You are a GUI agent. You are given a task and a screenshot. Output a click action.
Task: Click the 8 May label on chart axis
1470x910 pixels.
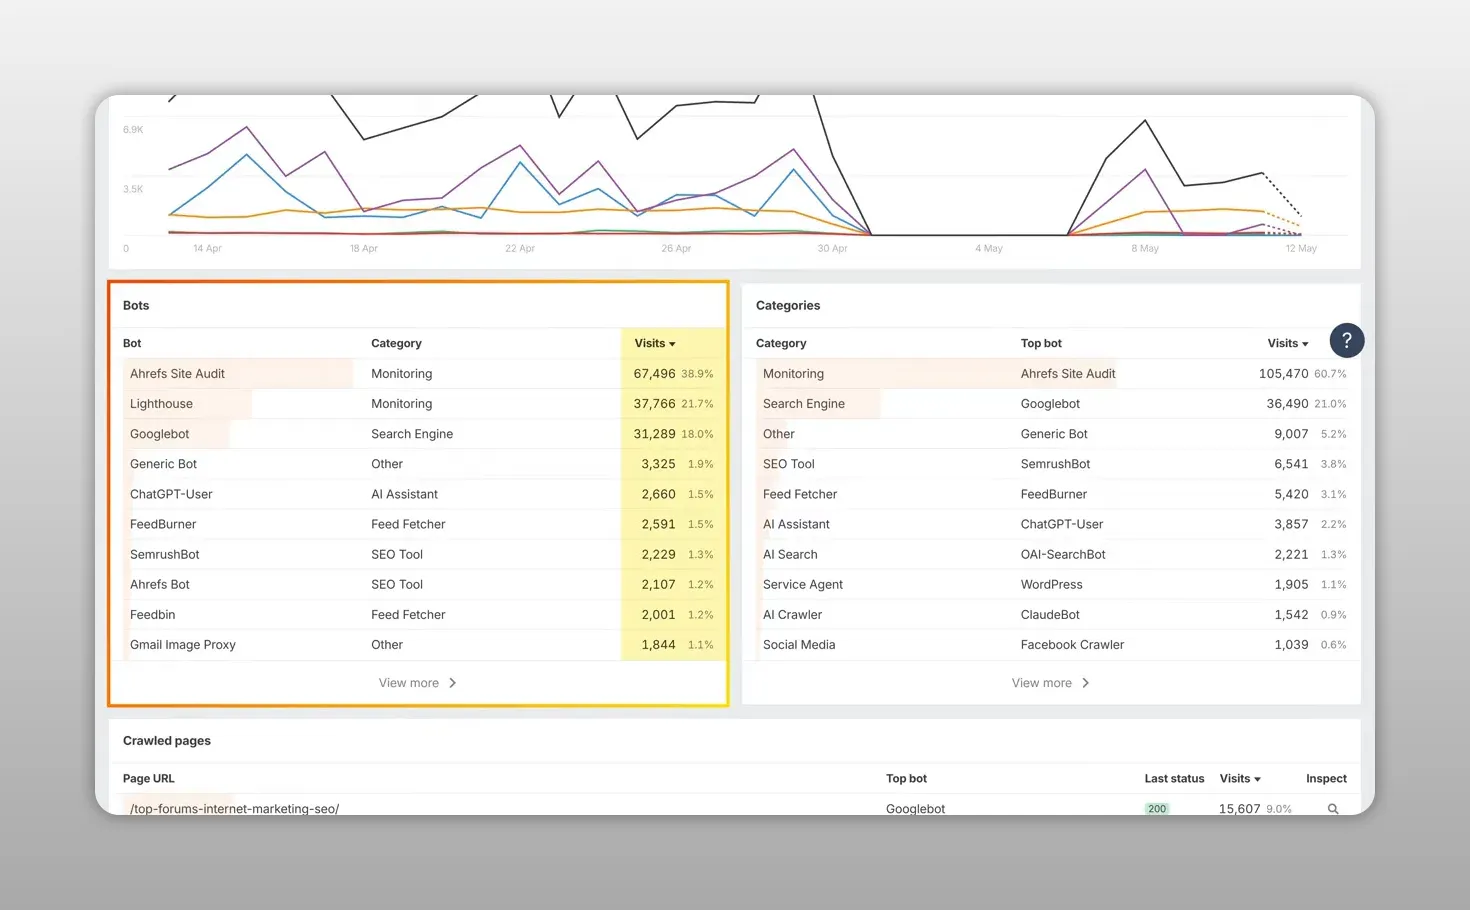(1145, 248)
